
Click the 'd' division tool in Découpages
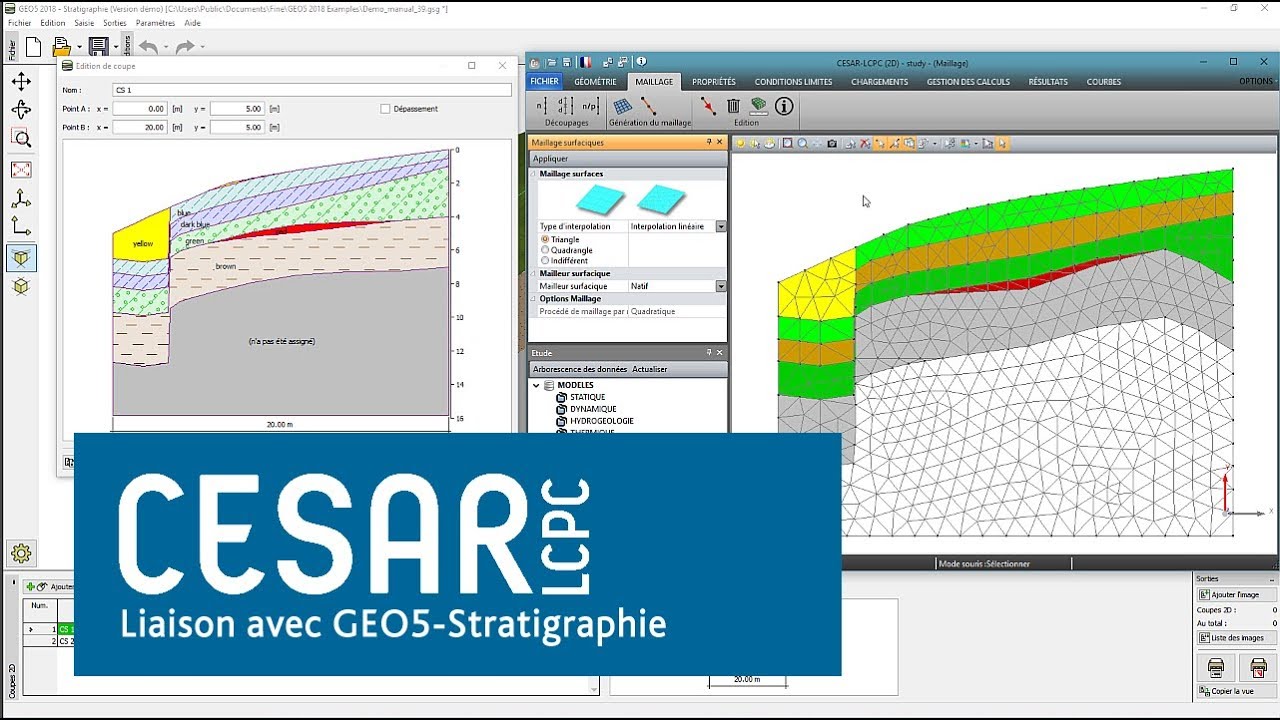point(564,106)
